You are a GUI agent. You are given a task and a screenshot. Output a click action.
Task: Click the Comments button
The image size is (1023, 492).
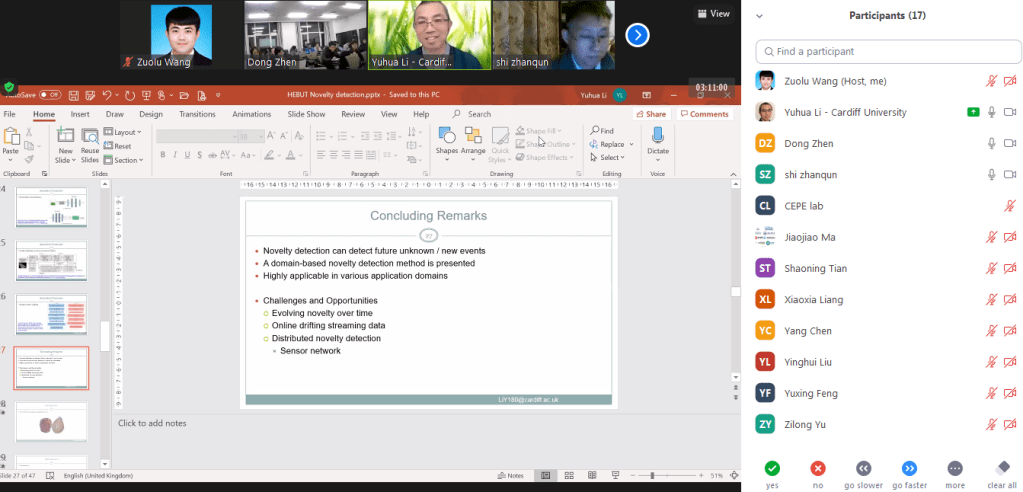coord(705,114)
